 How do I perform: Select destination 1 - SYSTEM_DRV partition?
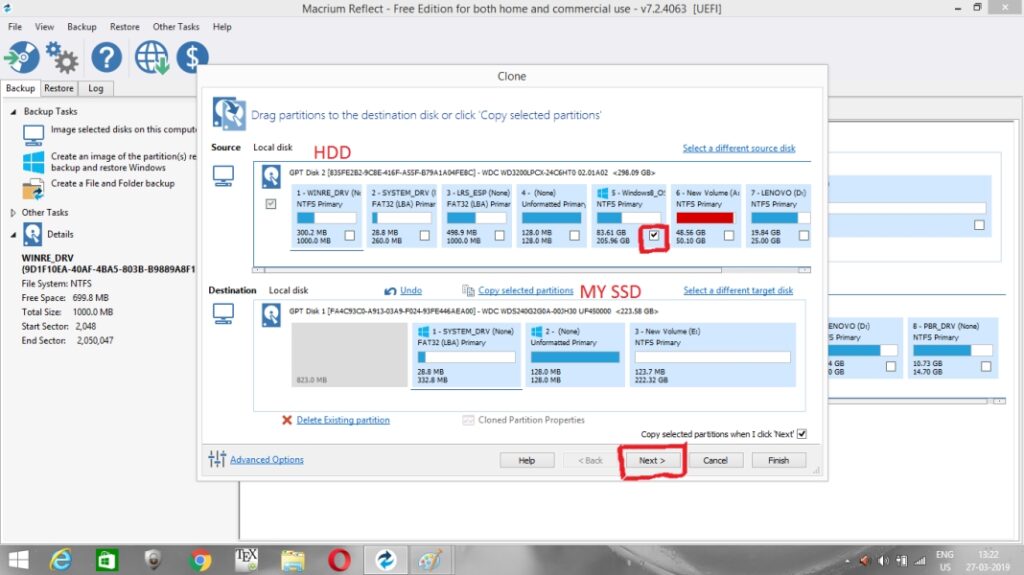466,355
